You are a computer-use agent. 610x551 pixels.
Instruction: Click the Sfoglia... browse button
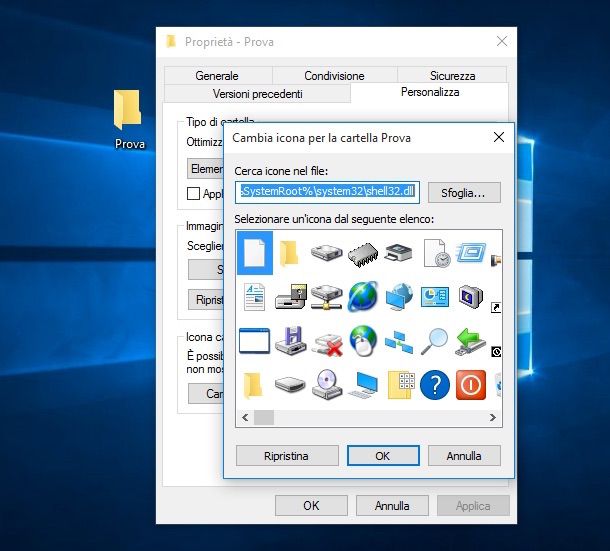(463, 192)
